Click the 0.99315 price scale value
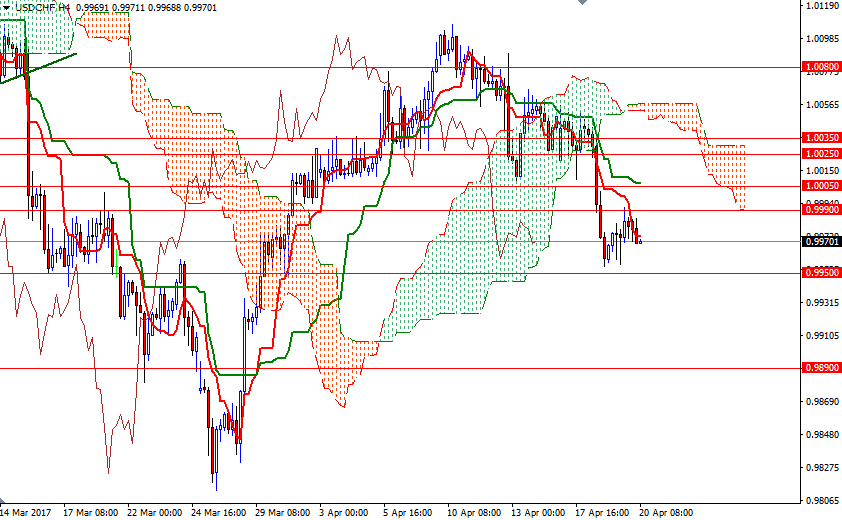This screenshot has width=842, height=520. pyautogui.click(x=823, y=302)
